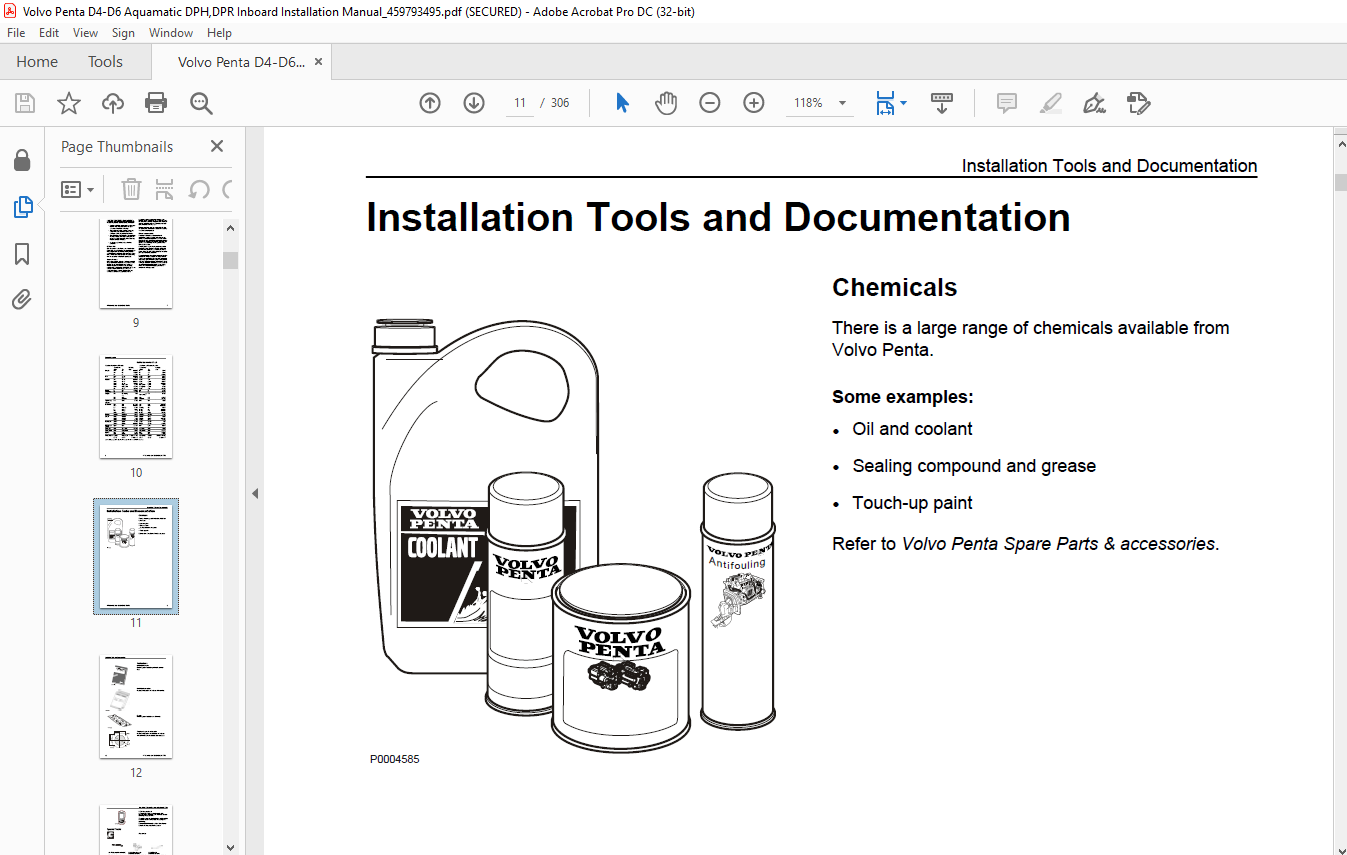Screen dimensions: 1347x855
Task: Click 'Oil and coolant' bullet text
Action: coord(912,429)
